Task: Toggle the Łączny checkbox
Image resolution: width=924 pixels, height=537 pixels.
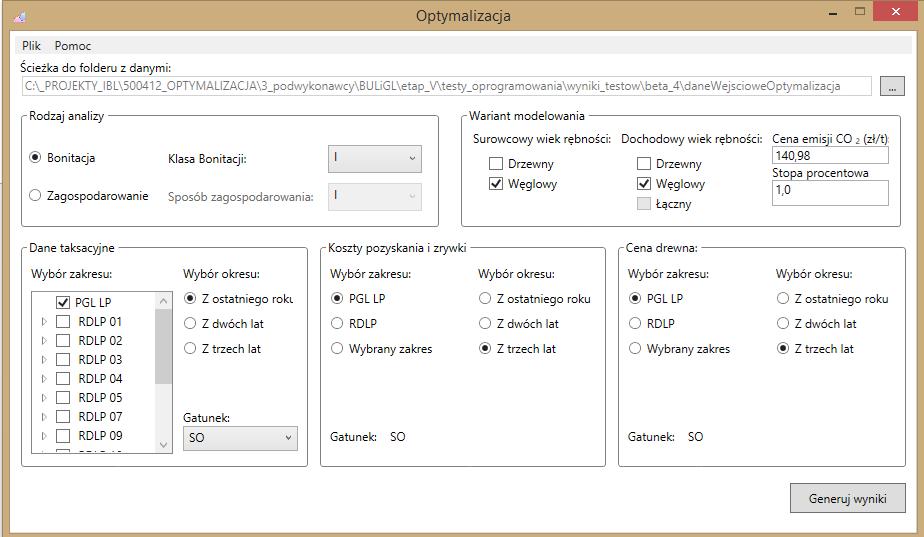Action: (644, 203)
